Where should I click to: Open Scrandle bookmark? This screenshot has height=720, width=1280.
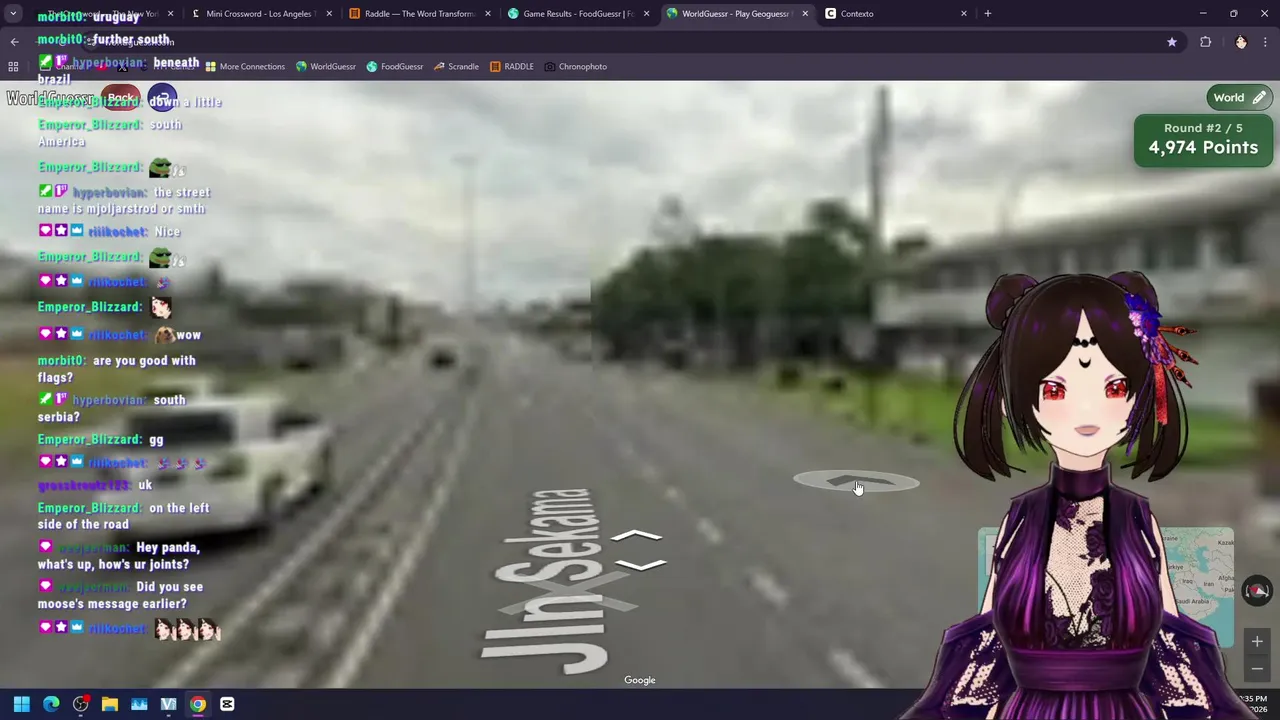click(x=456, y=67)
